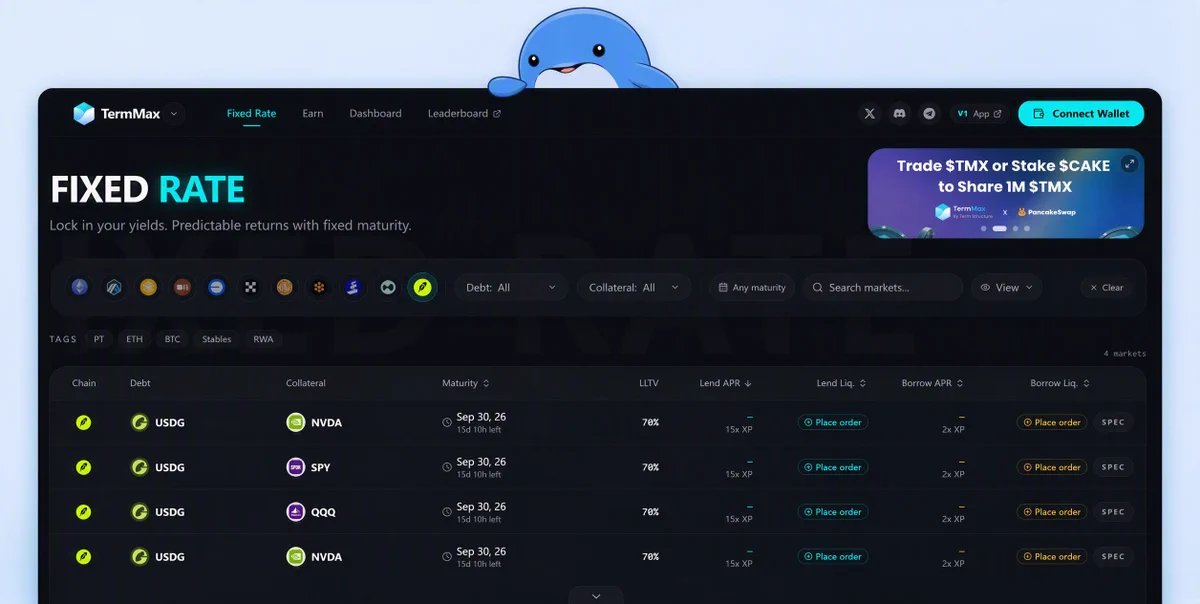Filter by the brown chain icon
Image resolution: width=1200 pixels, height=604 pixels.
tap(182, 287)
